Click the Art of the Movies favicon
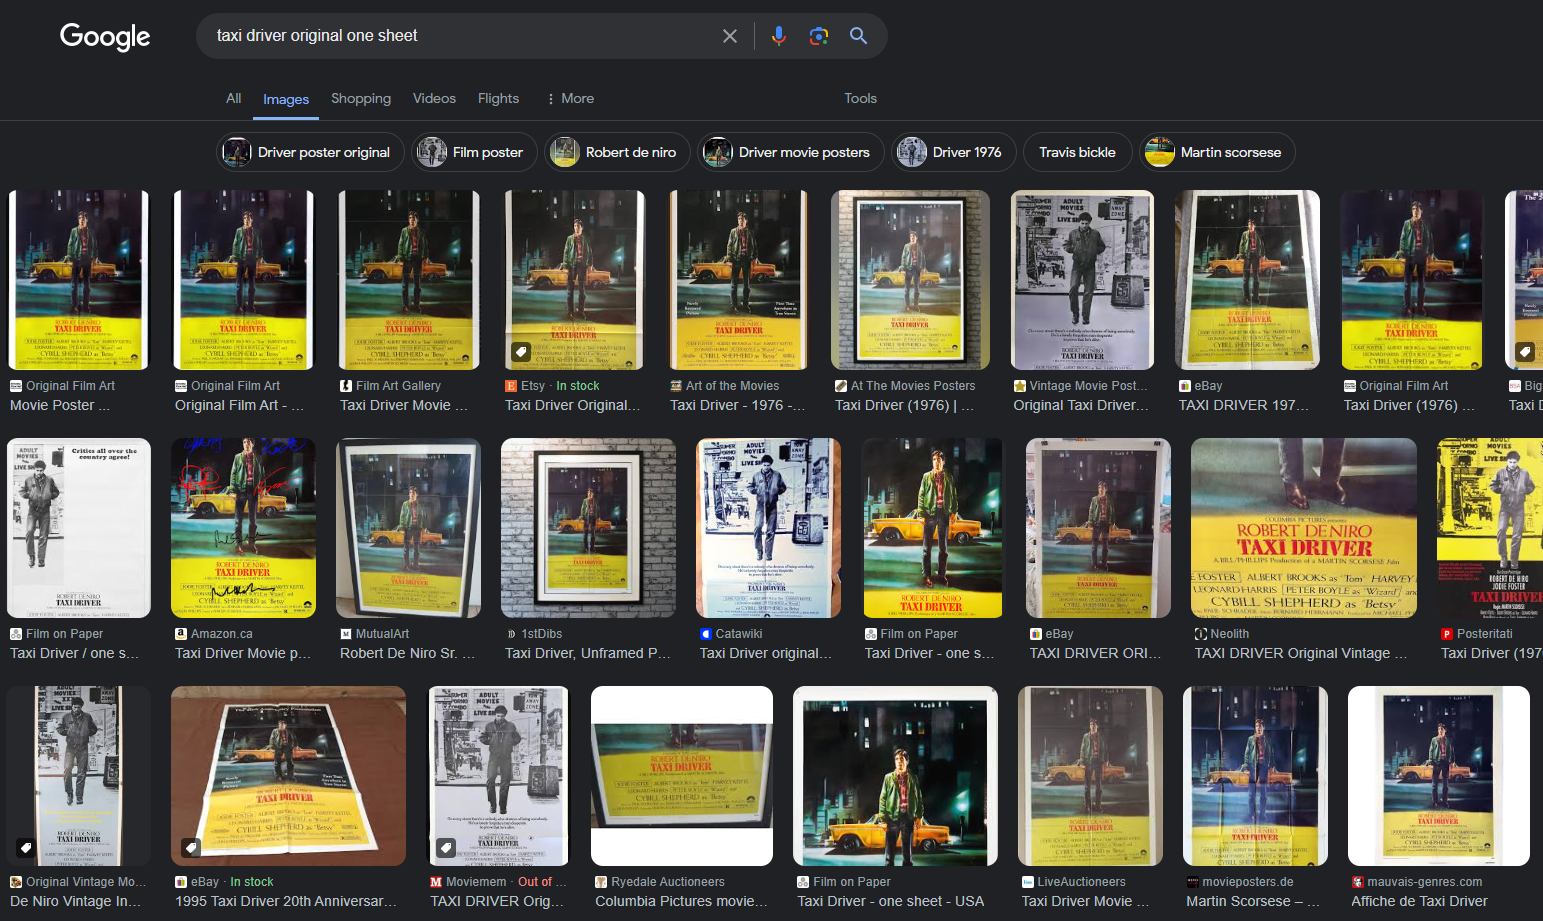1543x921 pixels. coord(676,386)
